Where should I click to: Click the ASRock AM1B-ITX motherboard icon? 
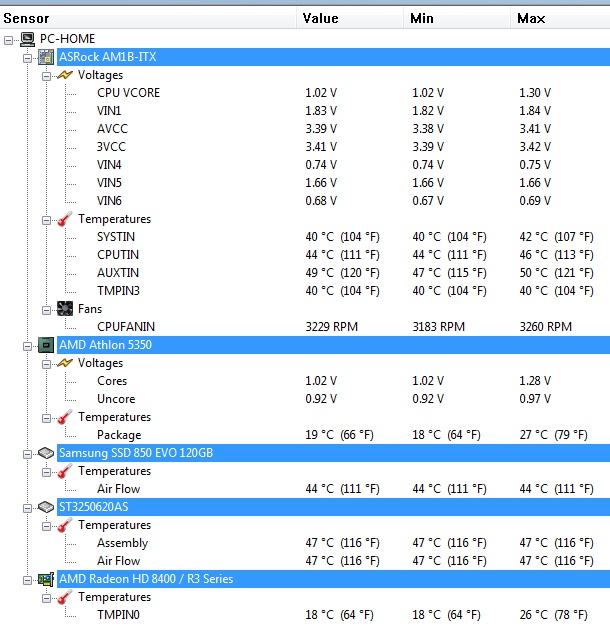46,57
